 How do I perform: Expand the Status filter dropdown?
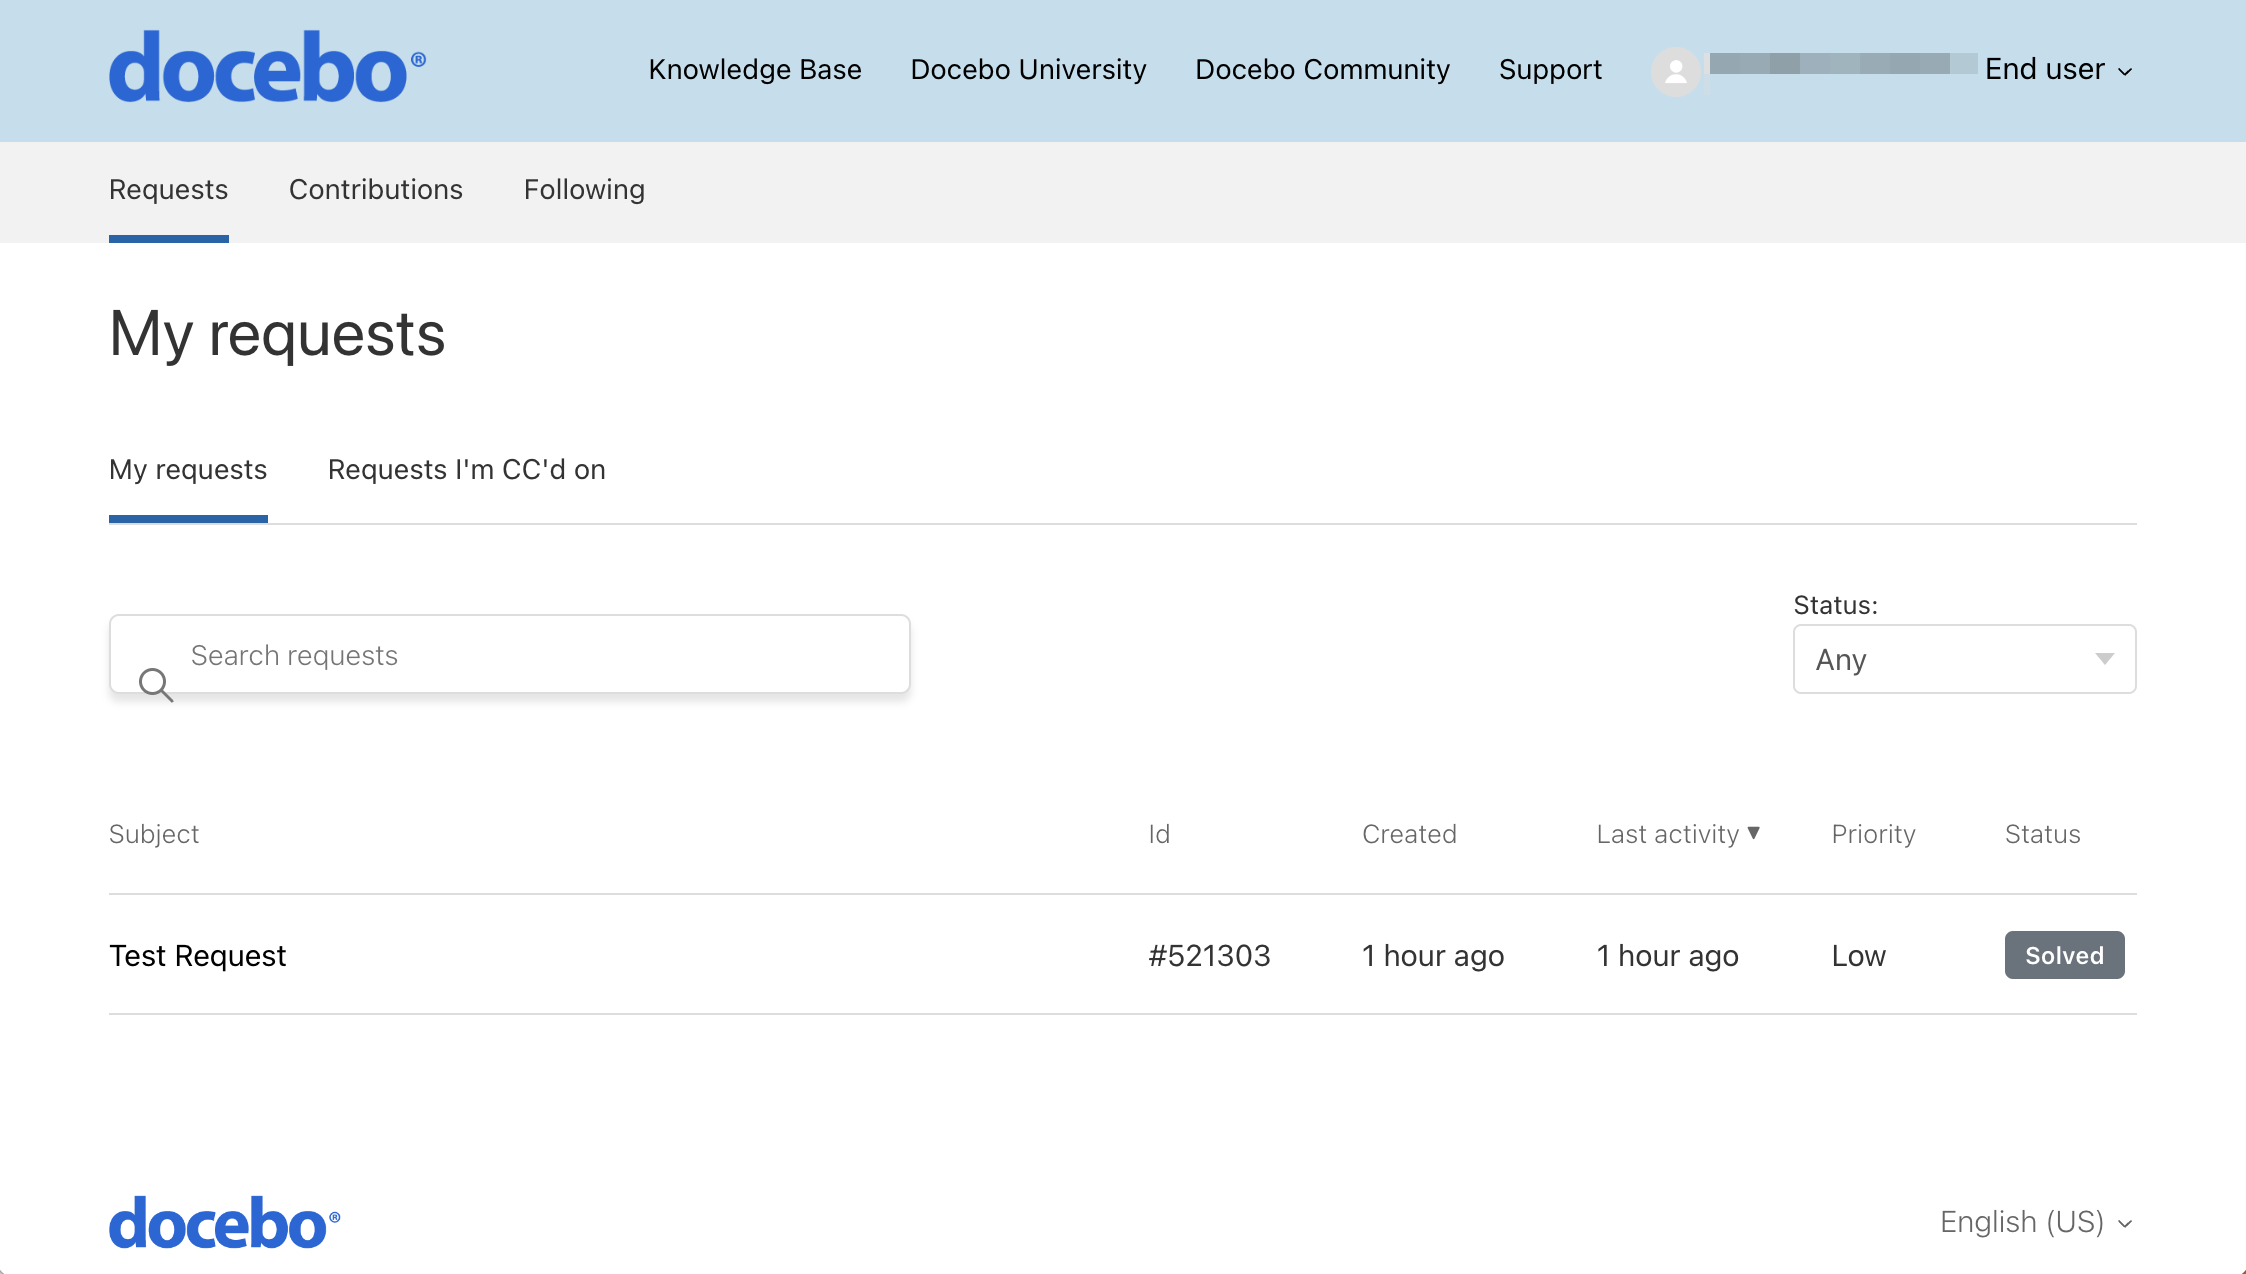(1964, 659)
